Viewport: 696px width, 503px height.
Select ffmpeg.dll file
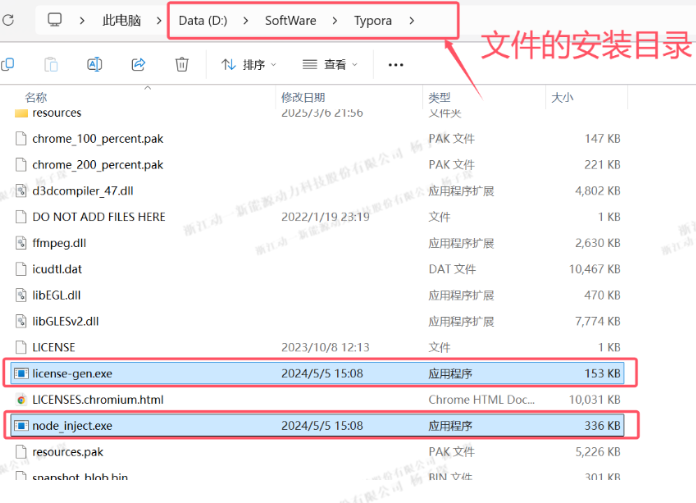pos(59,243)
